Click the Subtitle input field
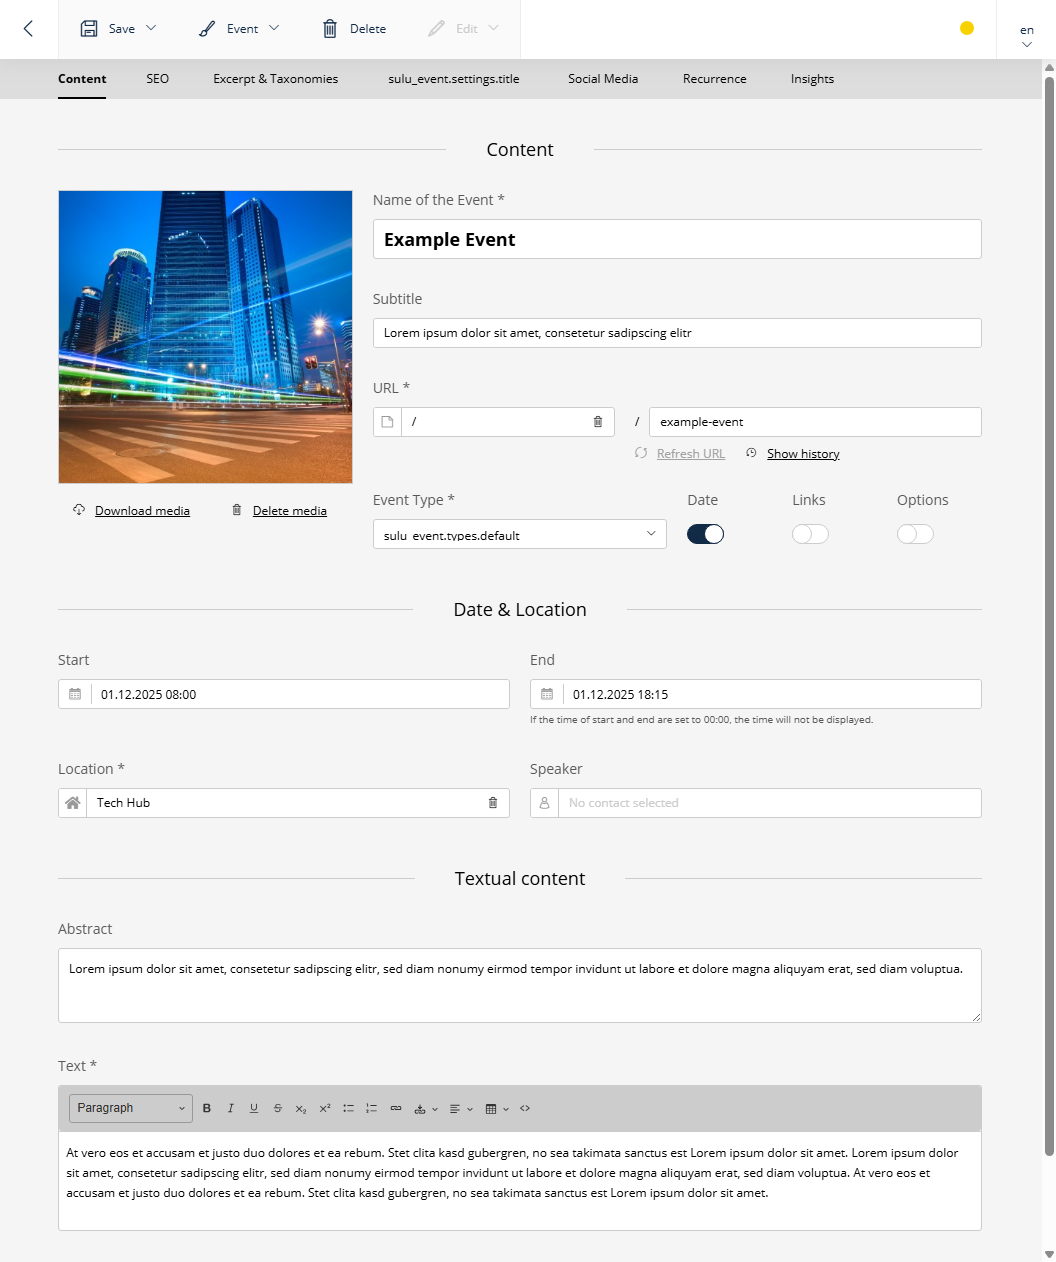The image size is (1056, 1262). pos(677,333)
